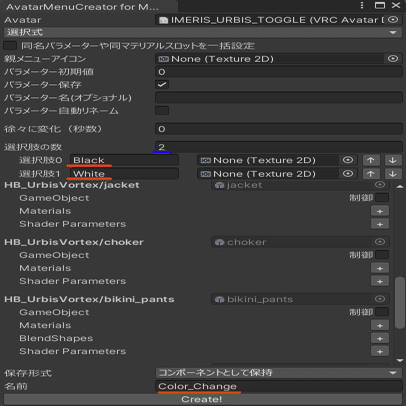Open the 保存形式 dropdown
The image size is (406, 406).
[279, 373]
